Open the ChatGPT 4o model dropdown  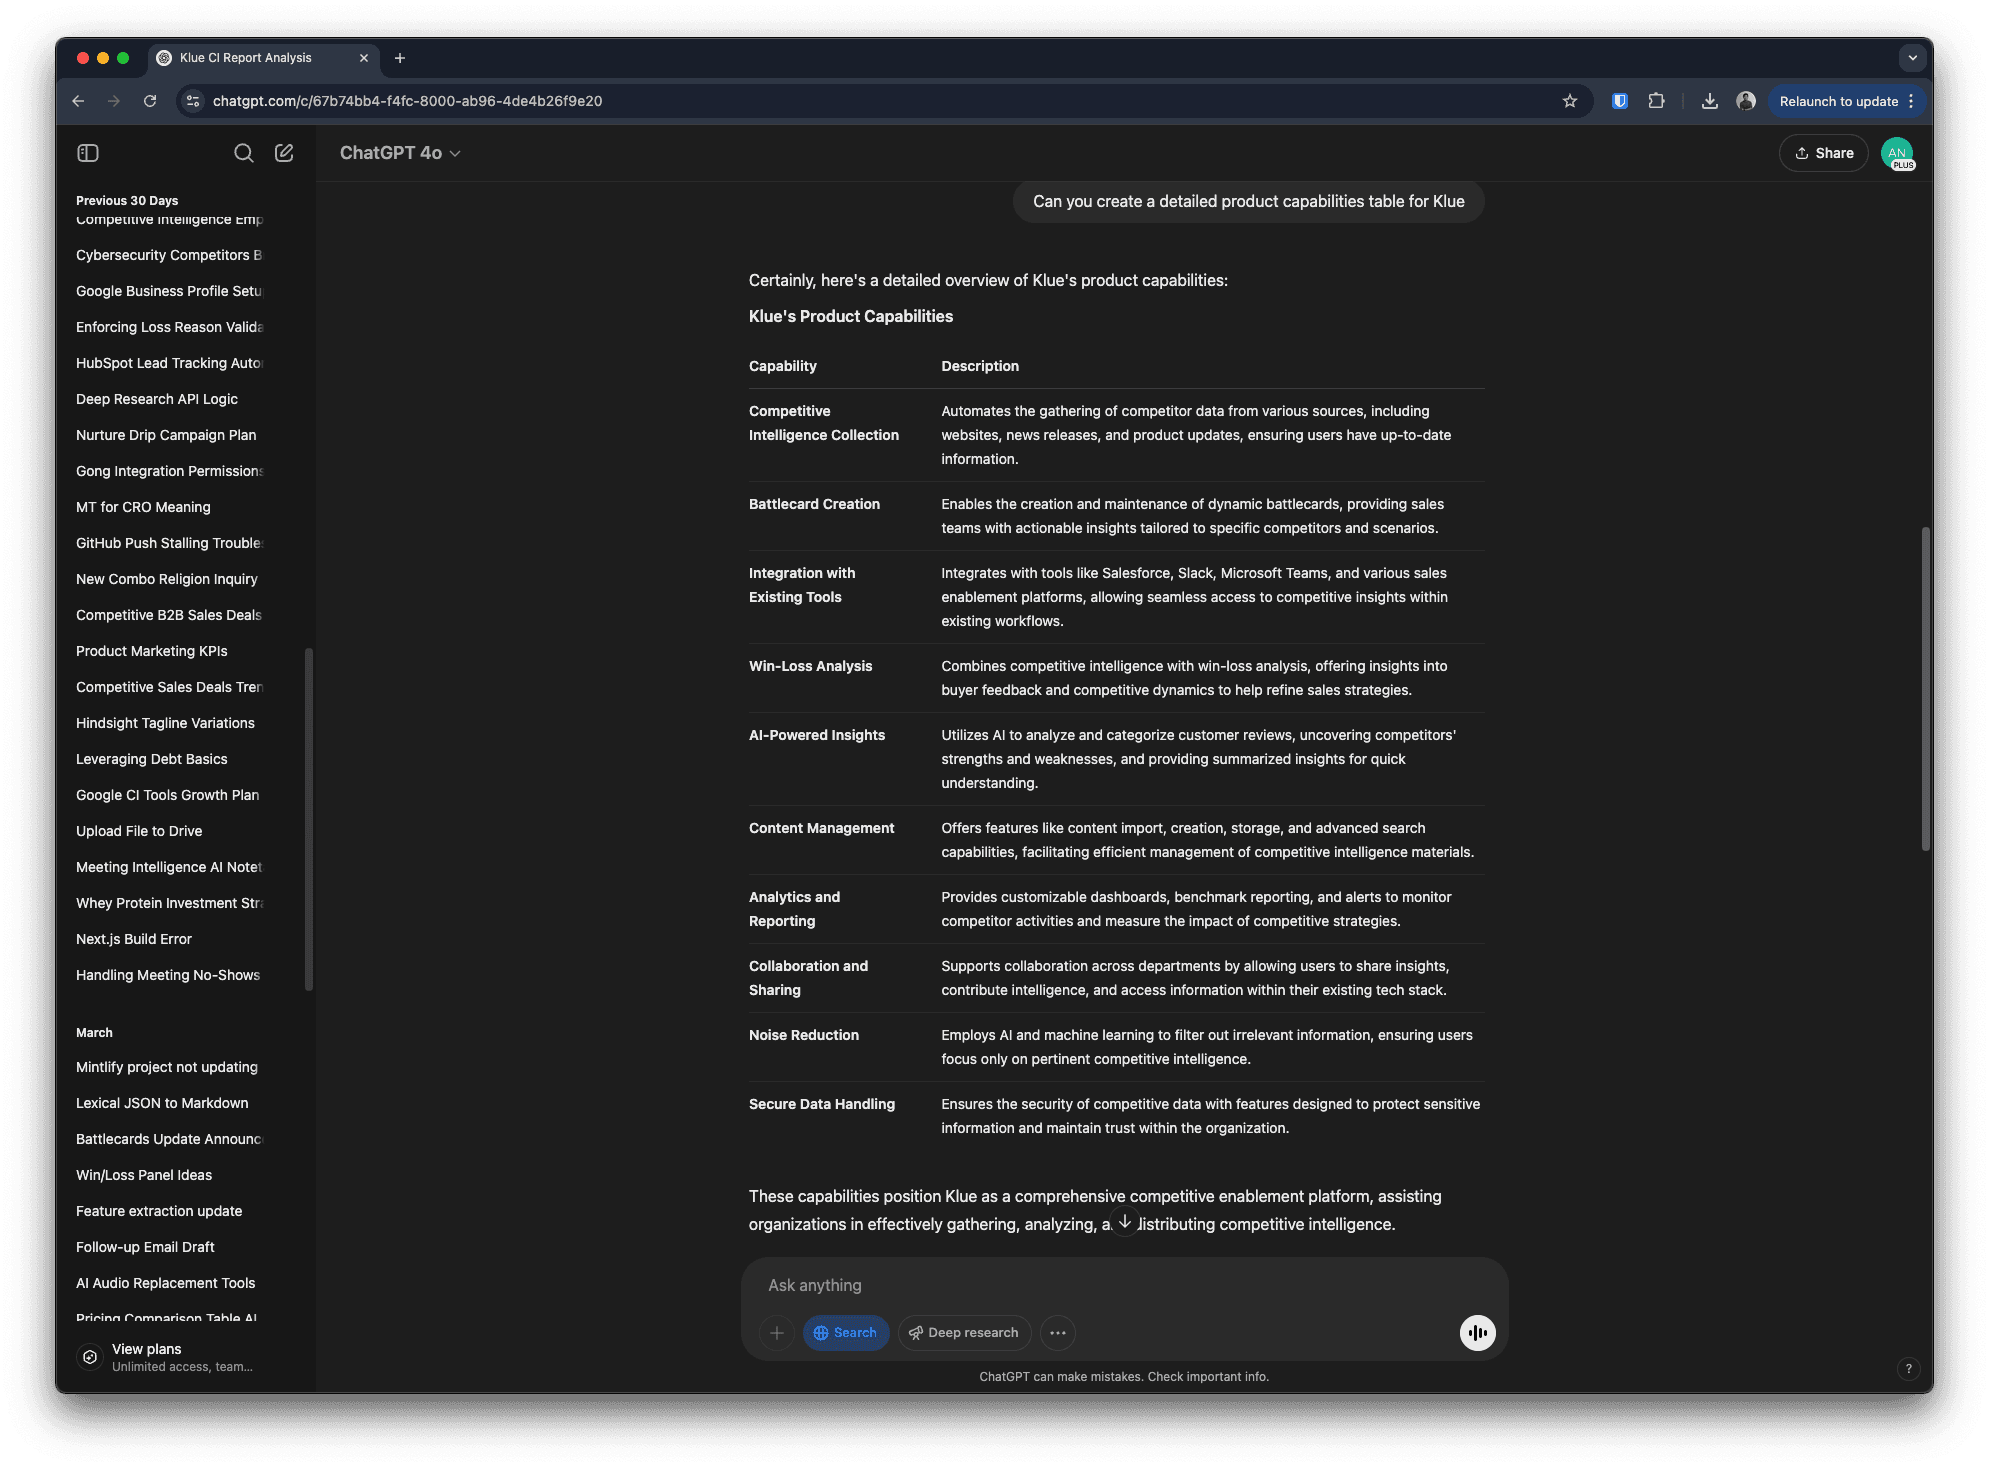[x=400, y=153]
